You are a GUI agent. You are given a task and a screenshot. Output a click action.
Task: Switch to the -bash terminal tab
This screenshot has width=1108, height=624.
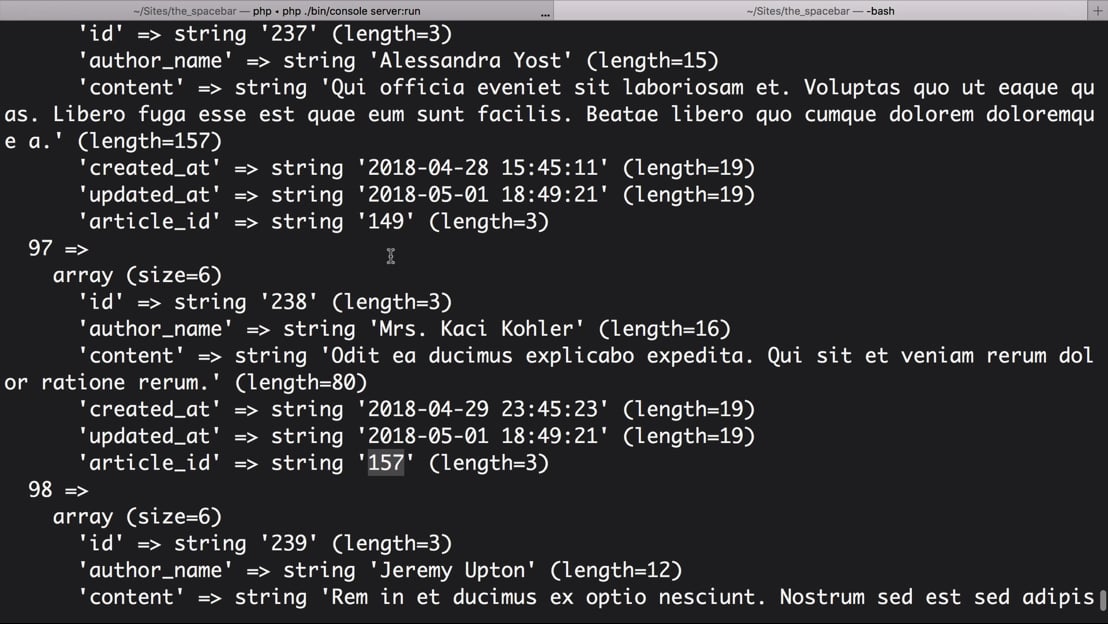click(820, 11)
